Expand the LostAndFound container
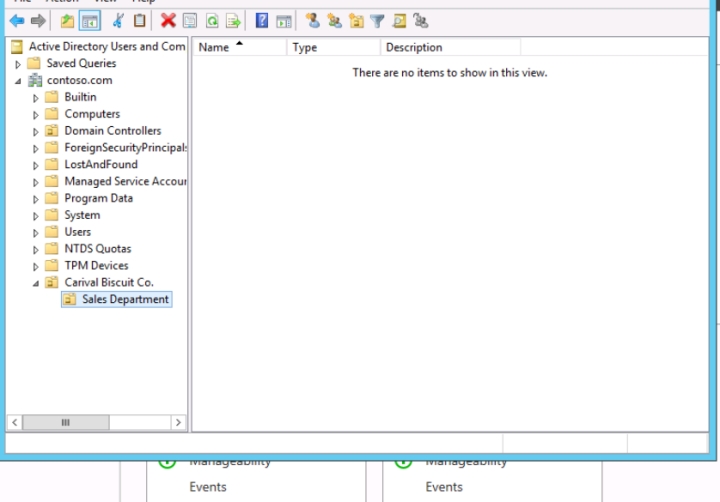 [35, 165]
